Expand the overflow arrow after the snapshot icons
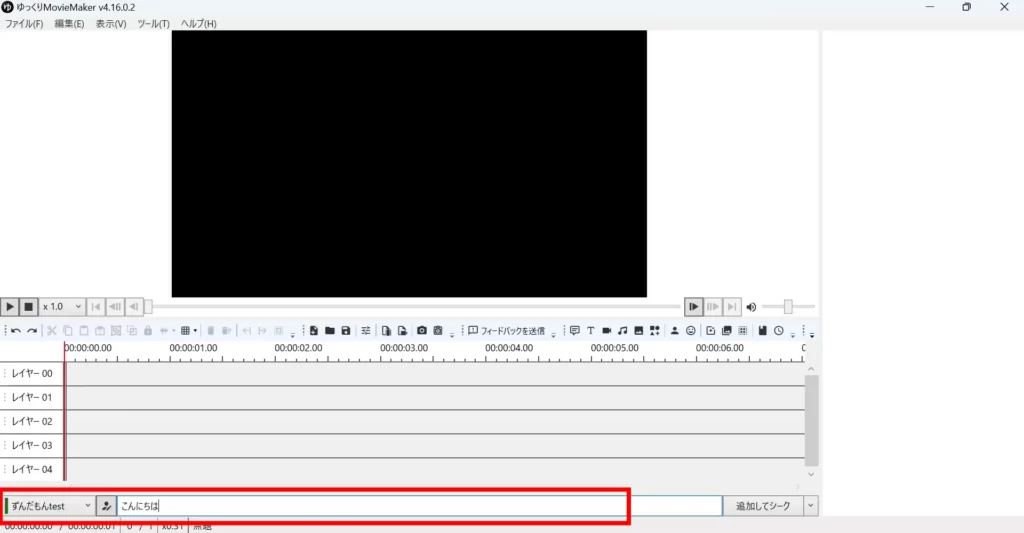Viewport: 1024px width, 533px height. coord(452,334)
